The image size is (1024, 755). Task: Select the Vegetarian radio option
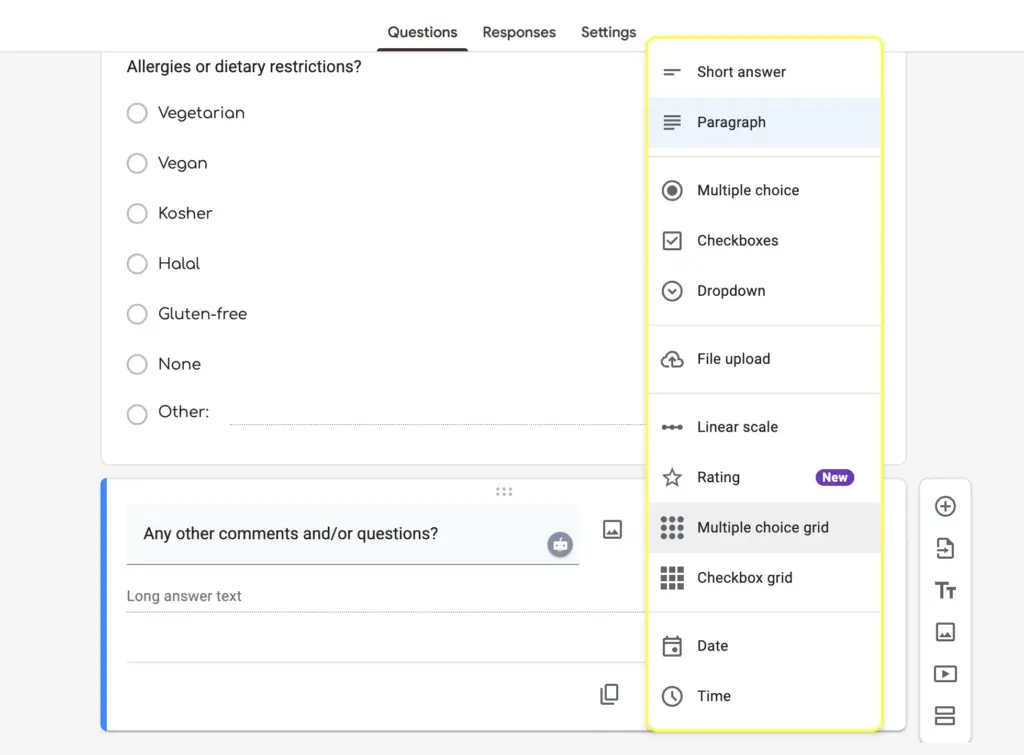pyautogui.click(x=137, y=114)
